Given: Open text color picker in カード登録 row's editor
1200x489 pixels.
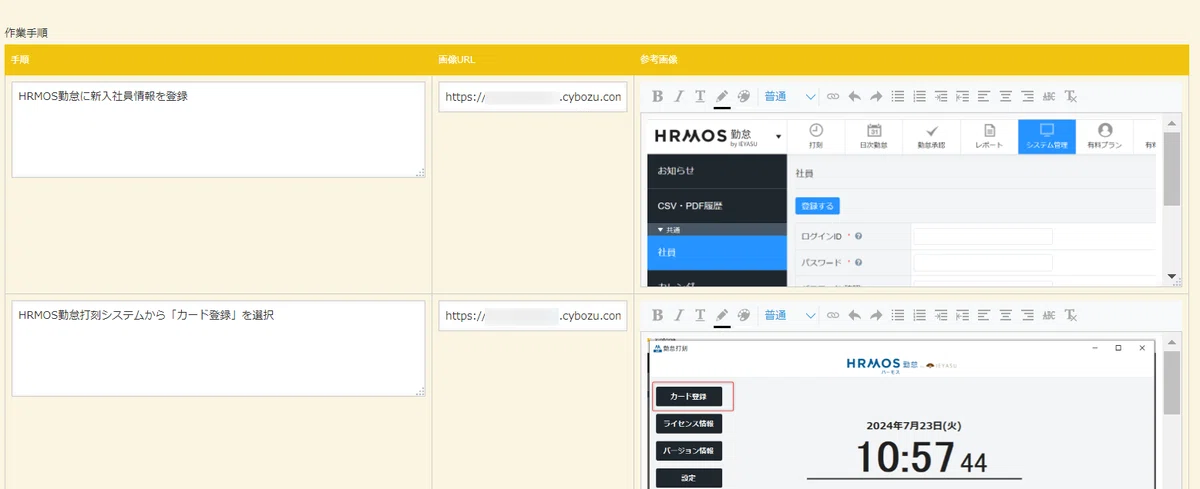Looking at the screenshot, I should tap(722, 315).
